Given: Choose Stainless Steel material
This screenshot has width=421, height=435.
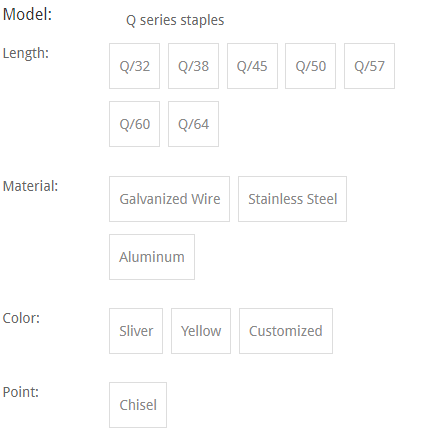Looking at the screenshot, I should 292,199.
